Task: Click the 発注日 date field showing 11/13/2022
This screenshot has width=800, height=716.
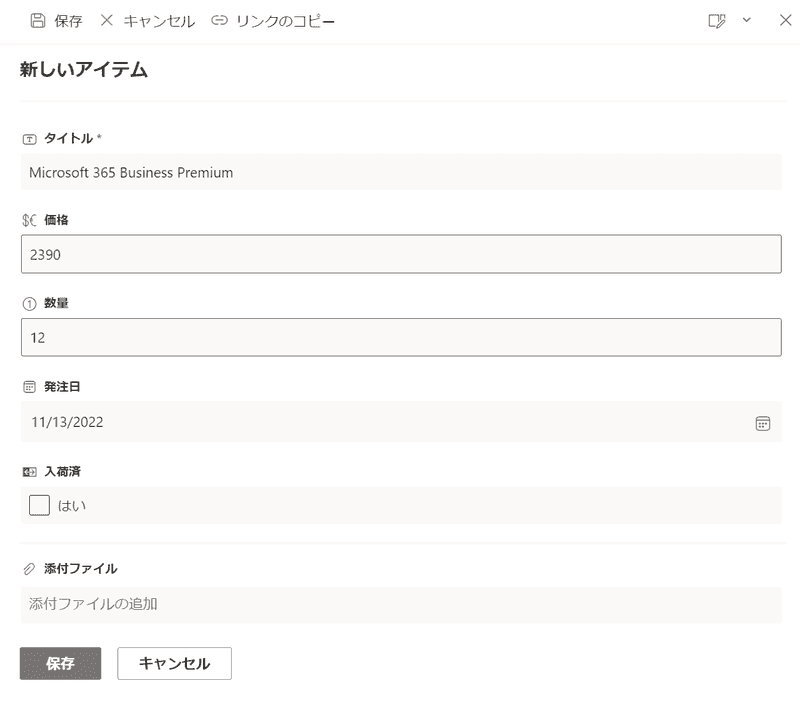Action: 380,422
